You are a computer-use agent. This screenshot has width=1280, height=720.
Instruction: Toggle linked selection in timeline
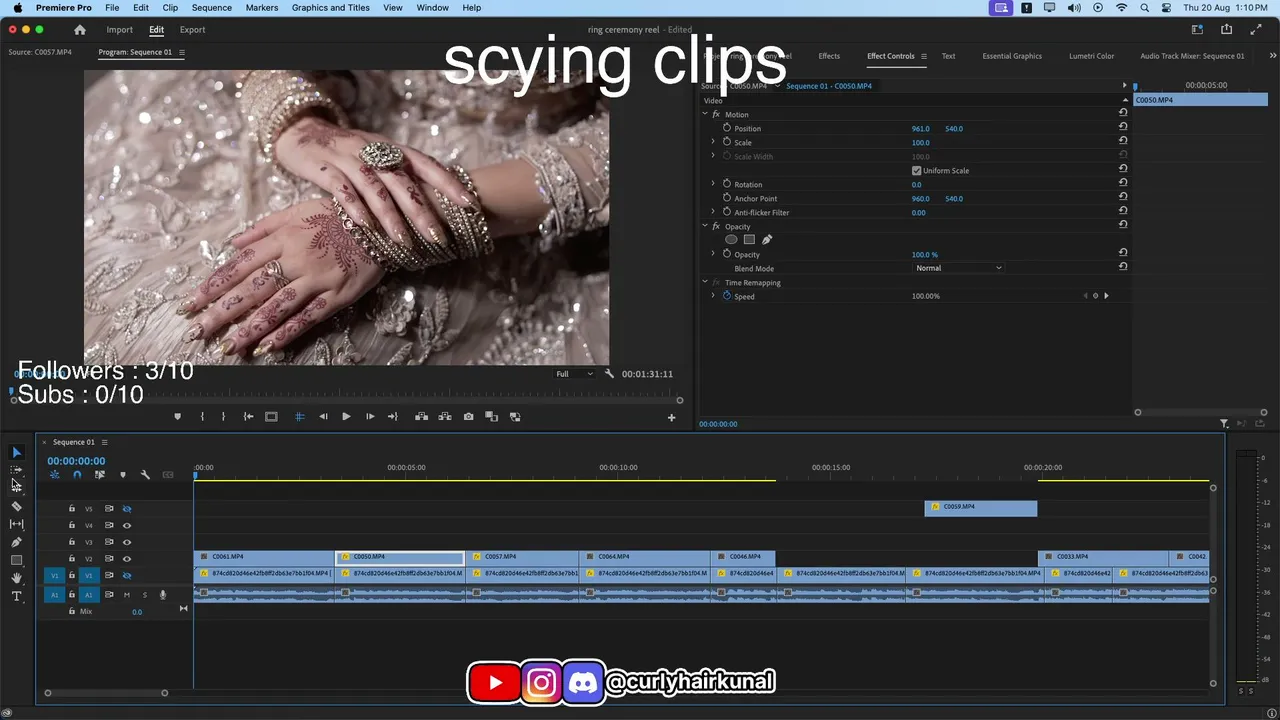point(99,475)
